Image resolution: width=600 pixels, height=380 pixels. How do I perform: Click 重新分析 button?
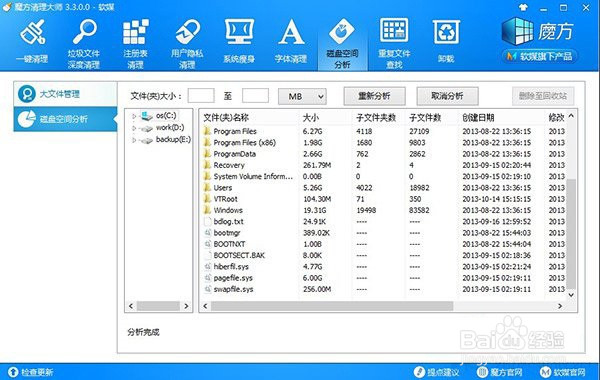[374, 96]
